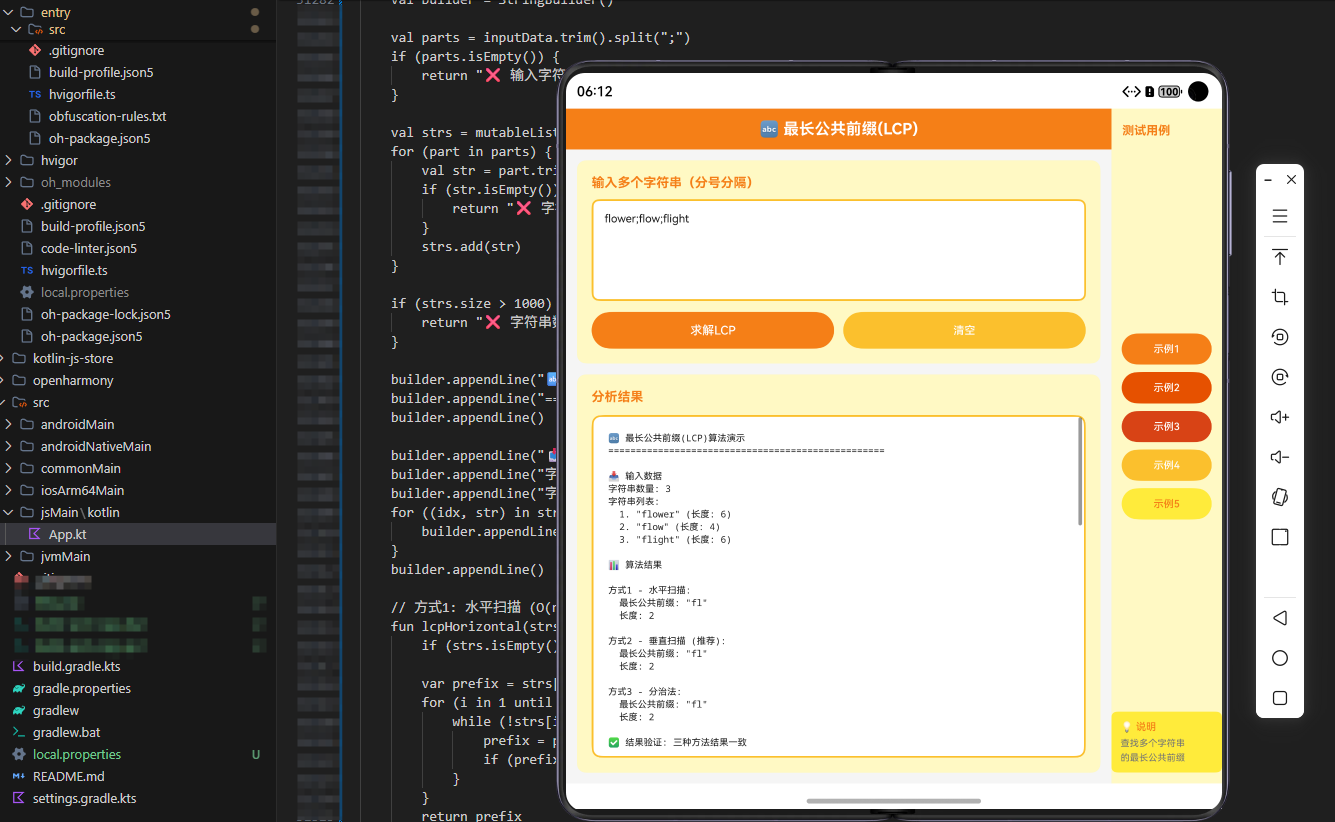
Task: Expand the kotlin-js-store folder
Action: [2, 358]
